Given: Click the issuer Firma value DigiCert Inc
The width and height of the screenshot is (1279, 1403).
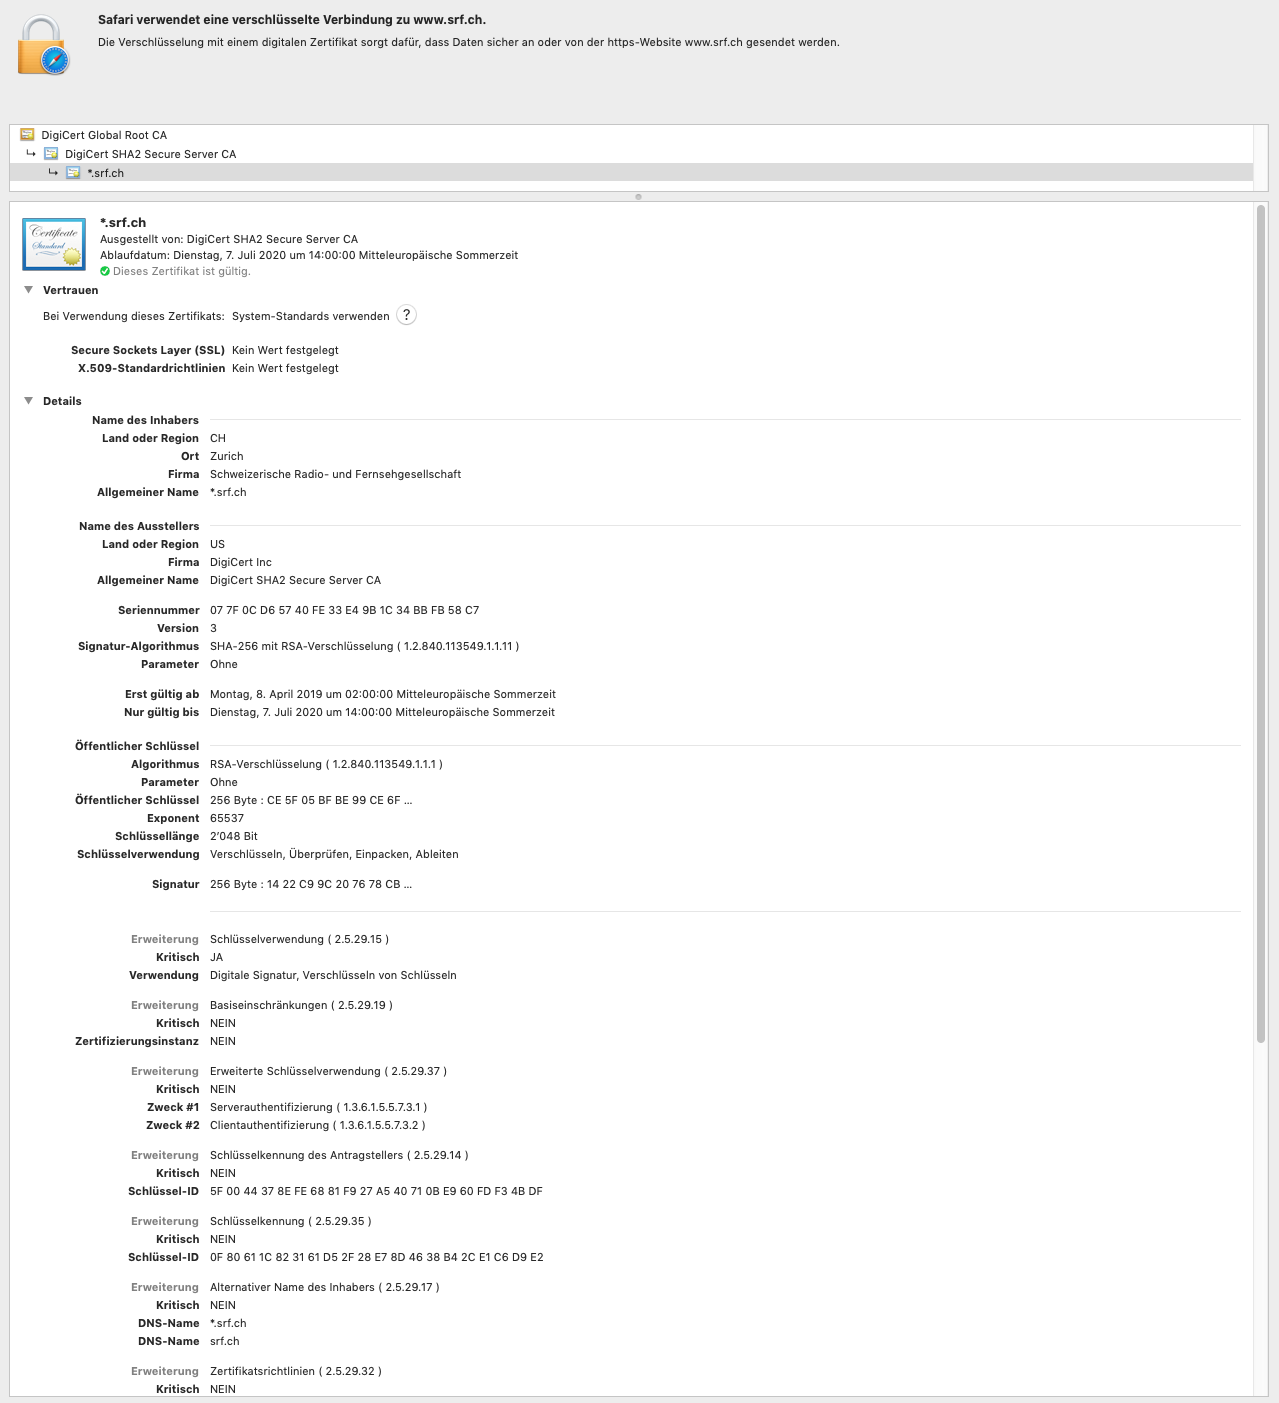Looking at the screenshot, I should pos(241,562).
